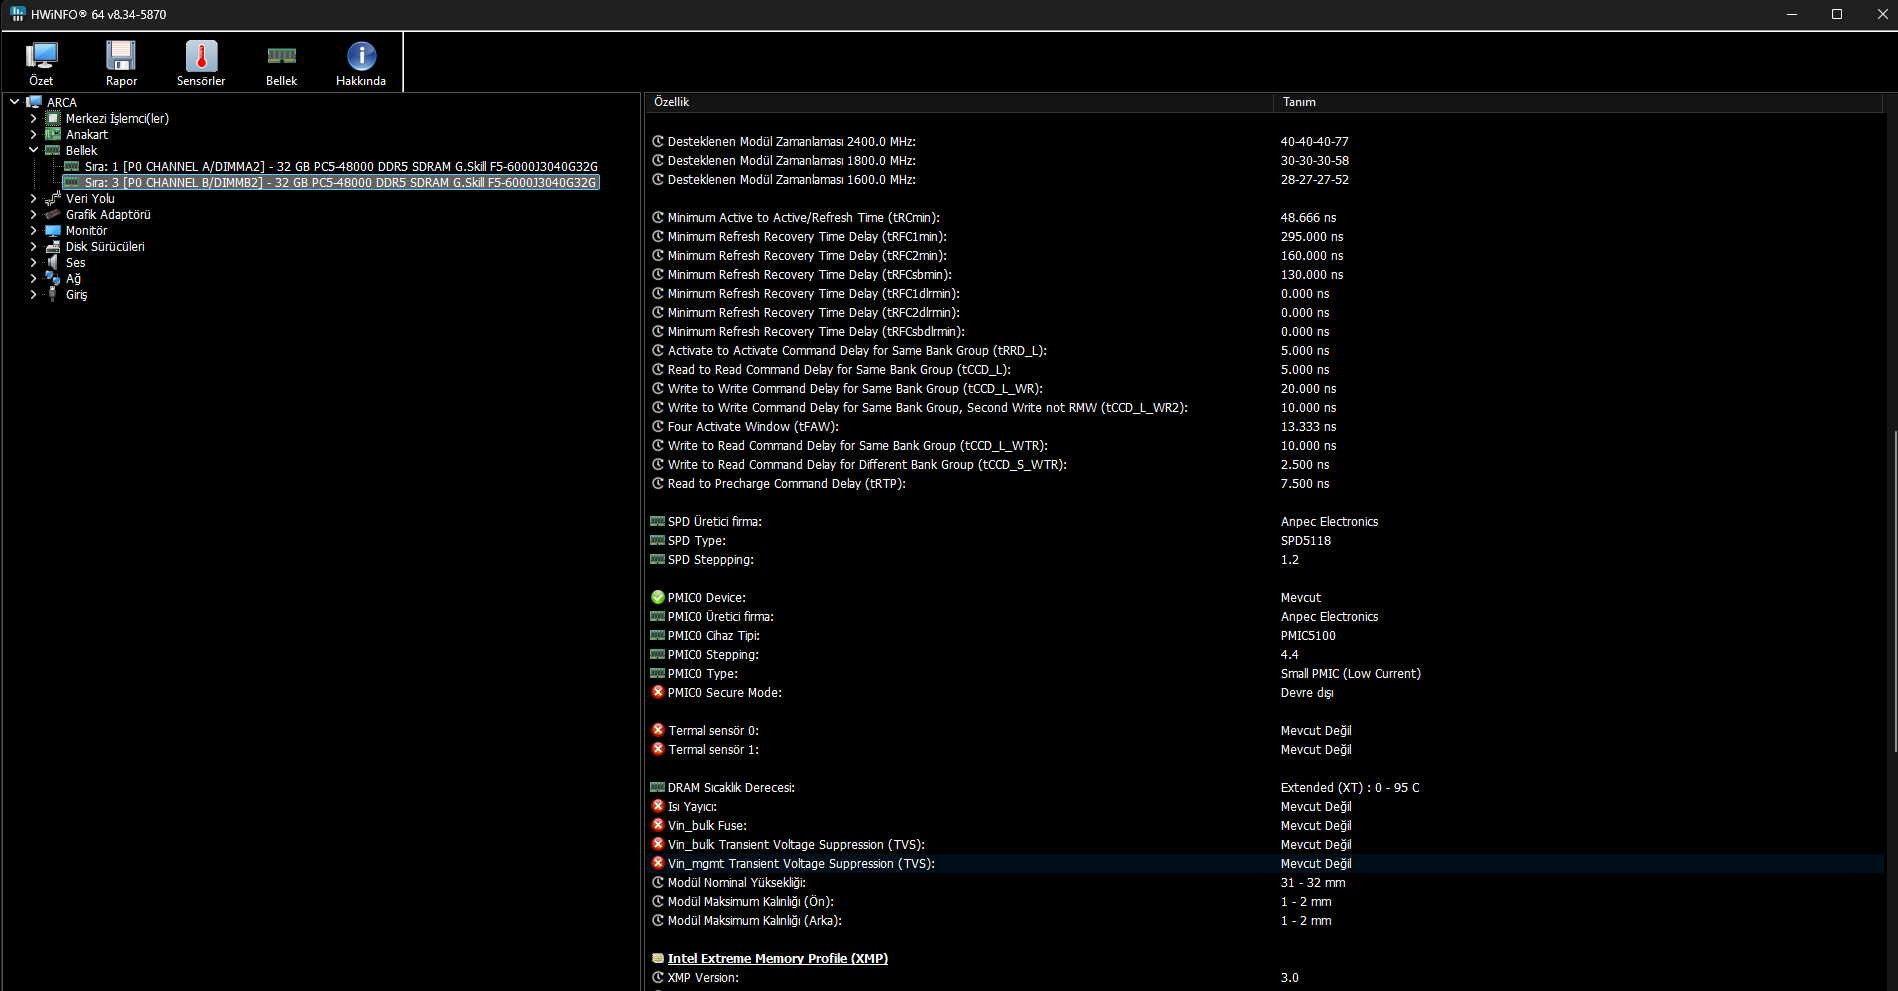The width and height of the screenshot is (1898, 991).
Task: Open the Rapor report toolbar icon
Action: 121,64
